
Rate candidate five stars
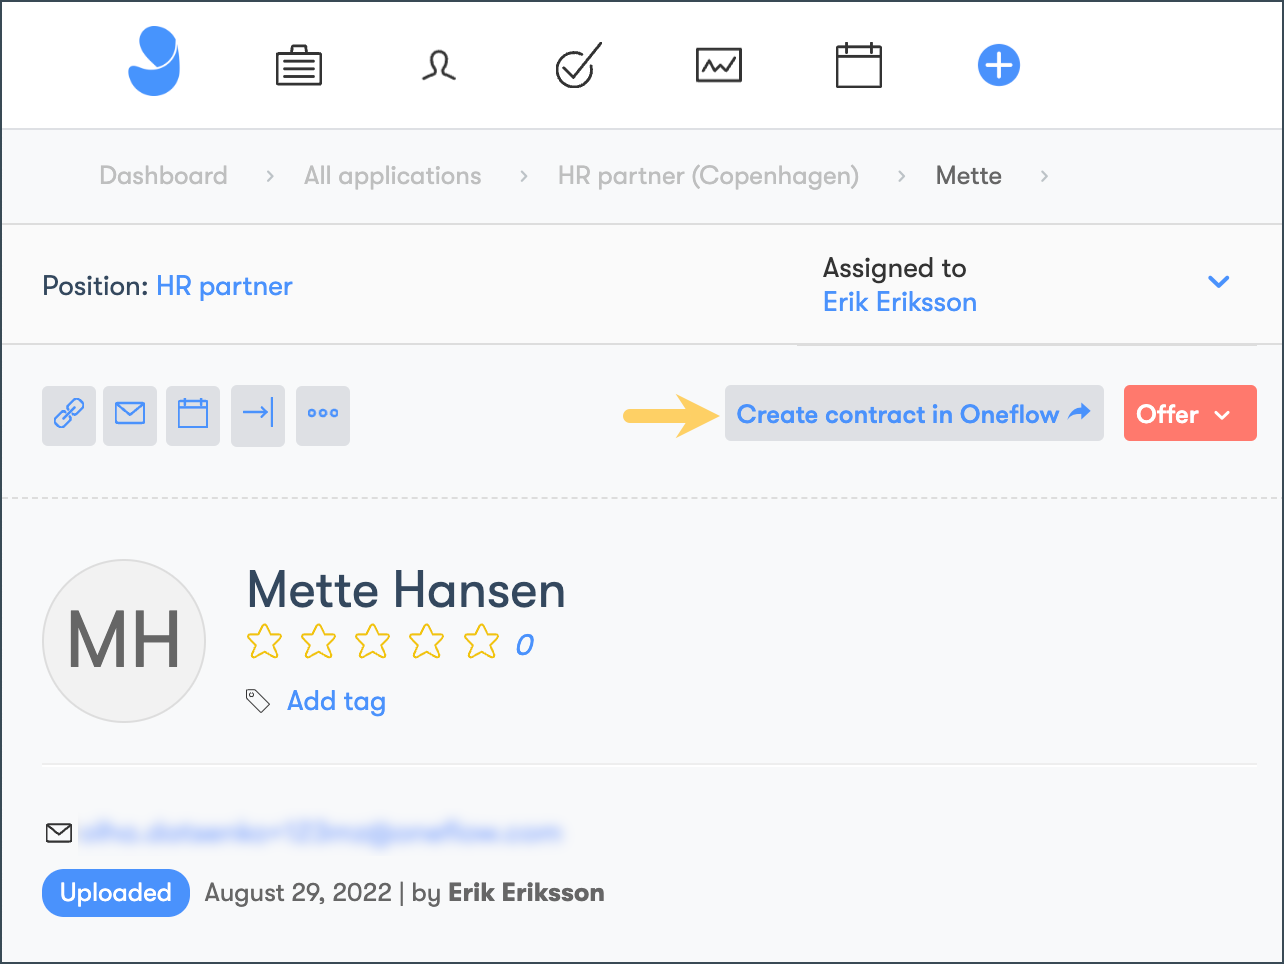pos(481,641)
